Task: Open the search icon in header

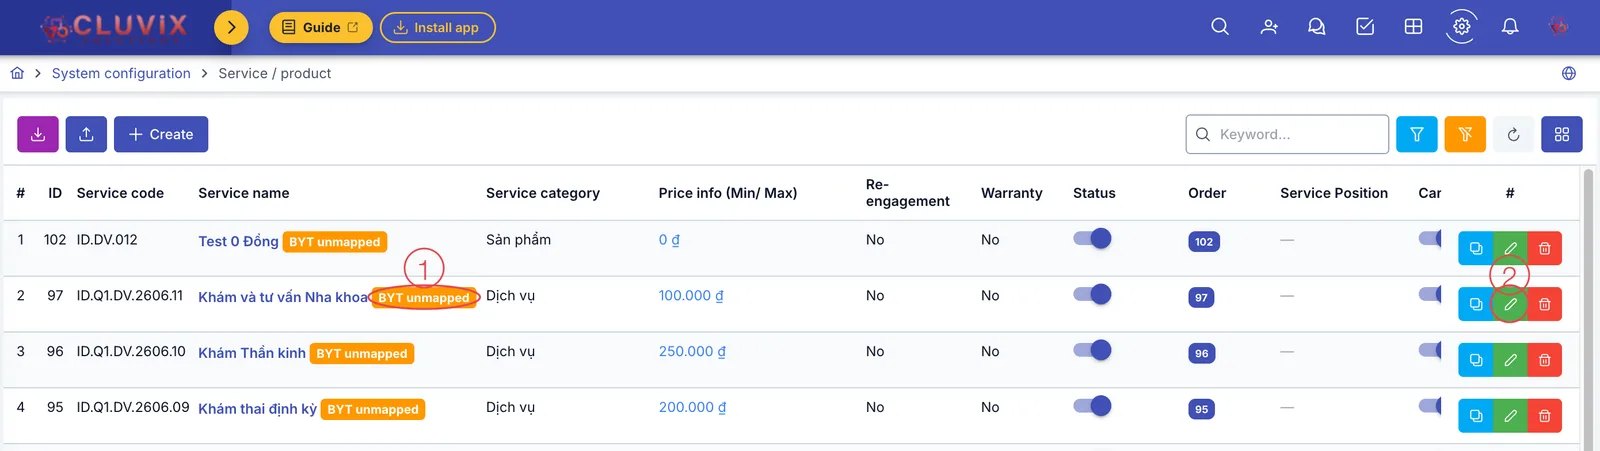Action: tap(1220, 27)
